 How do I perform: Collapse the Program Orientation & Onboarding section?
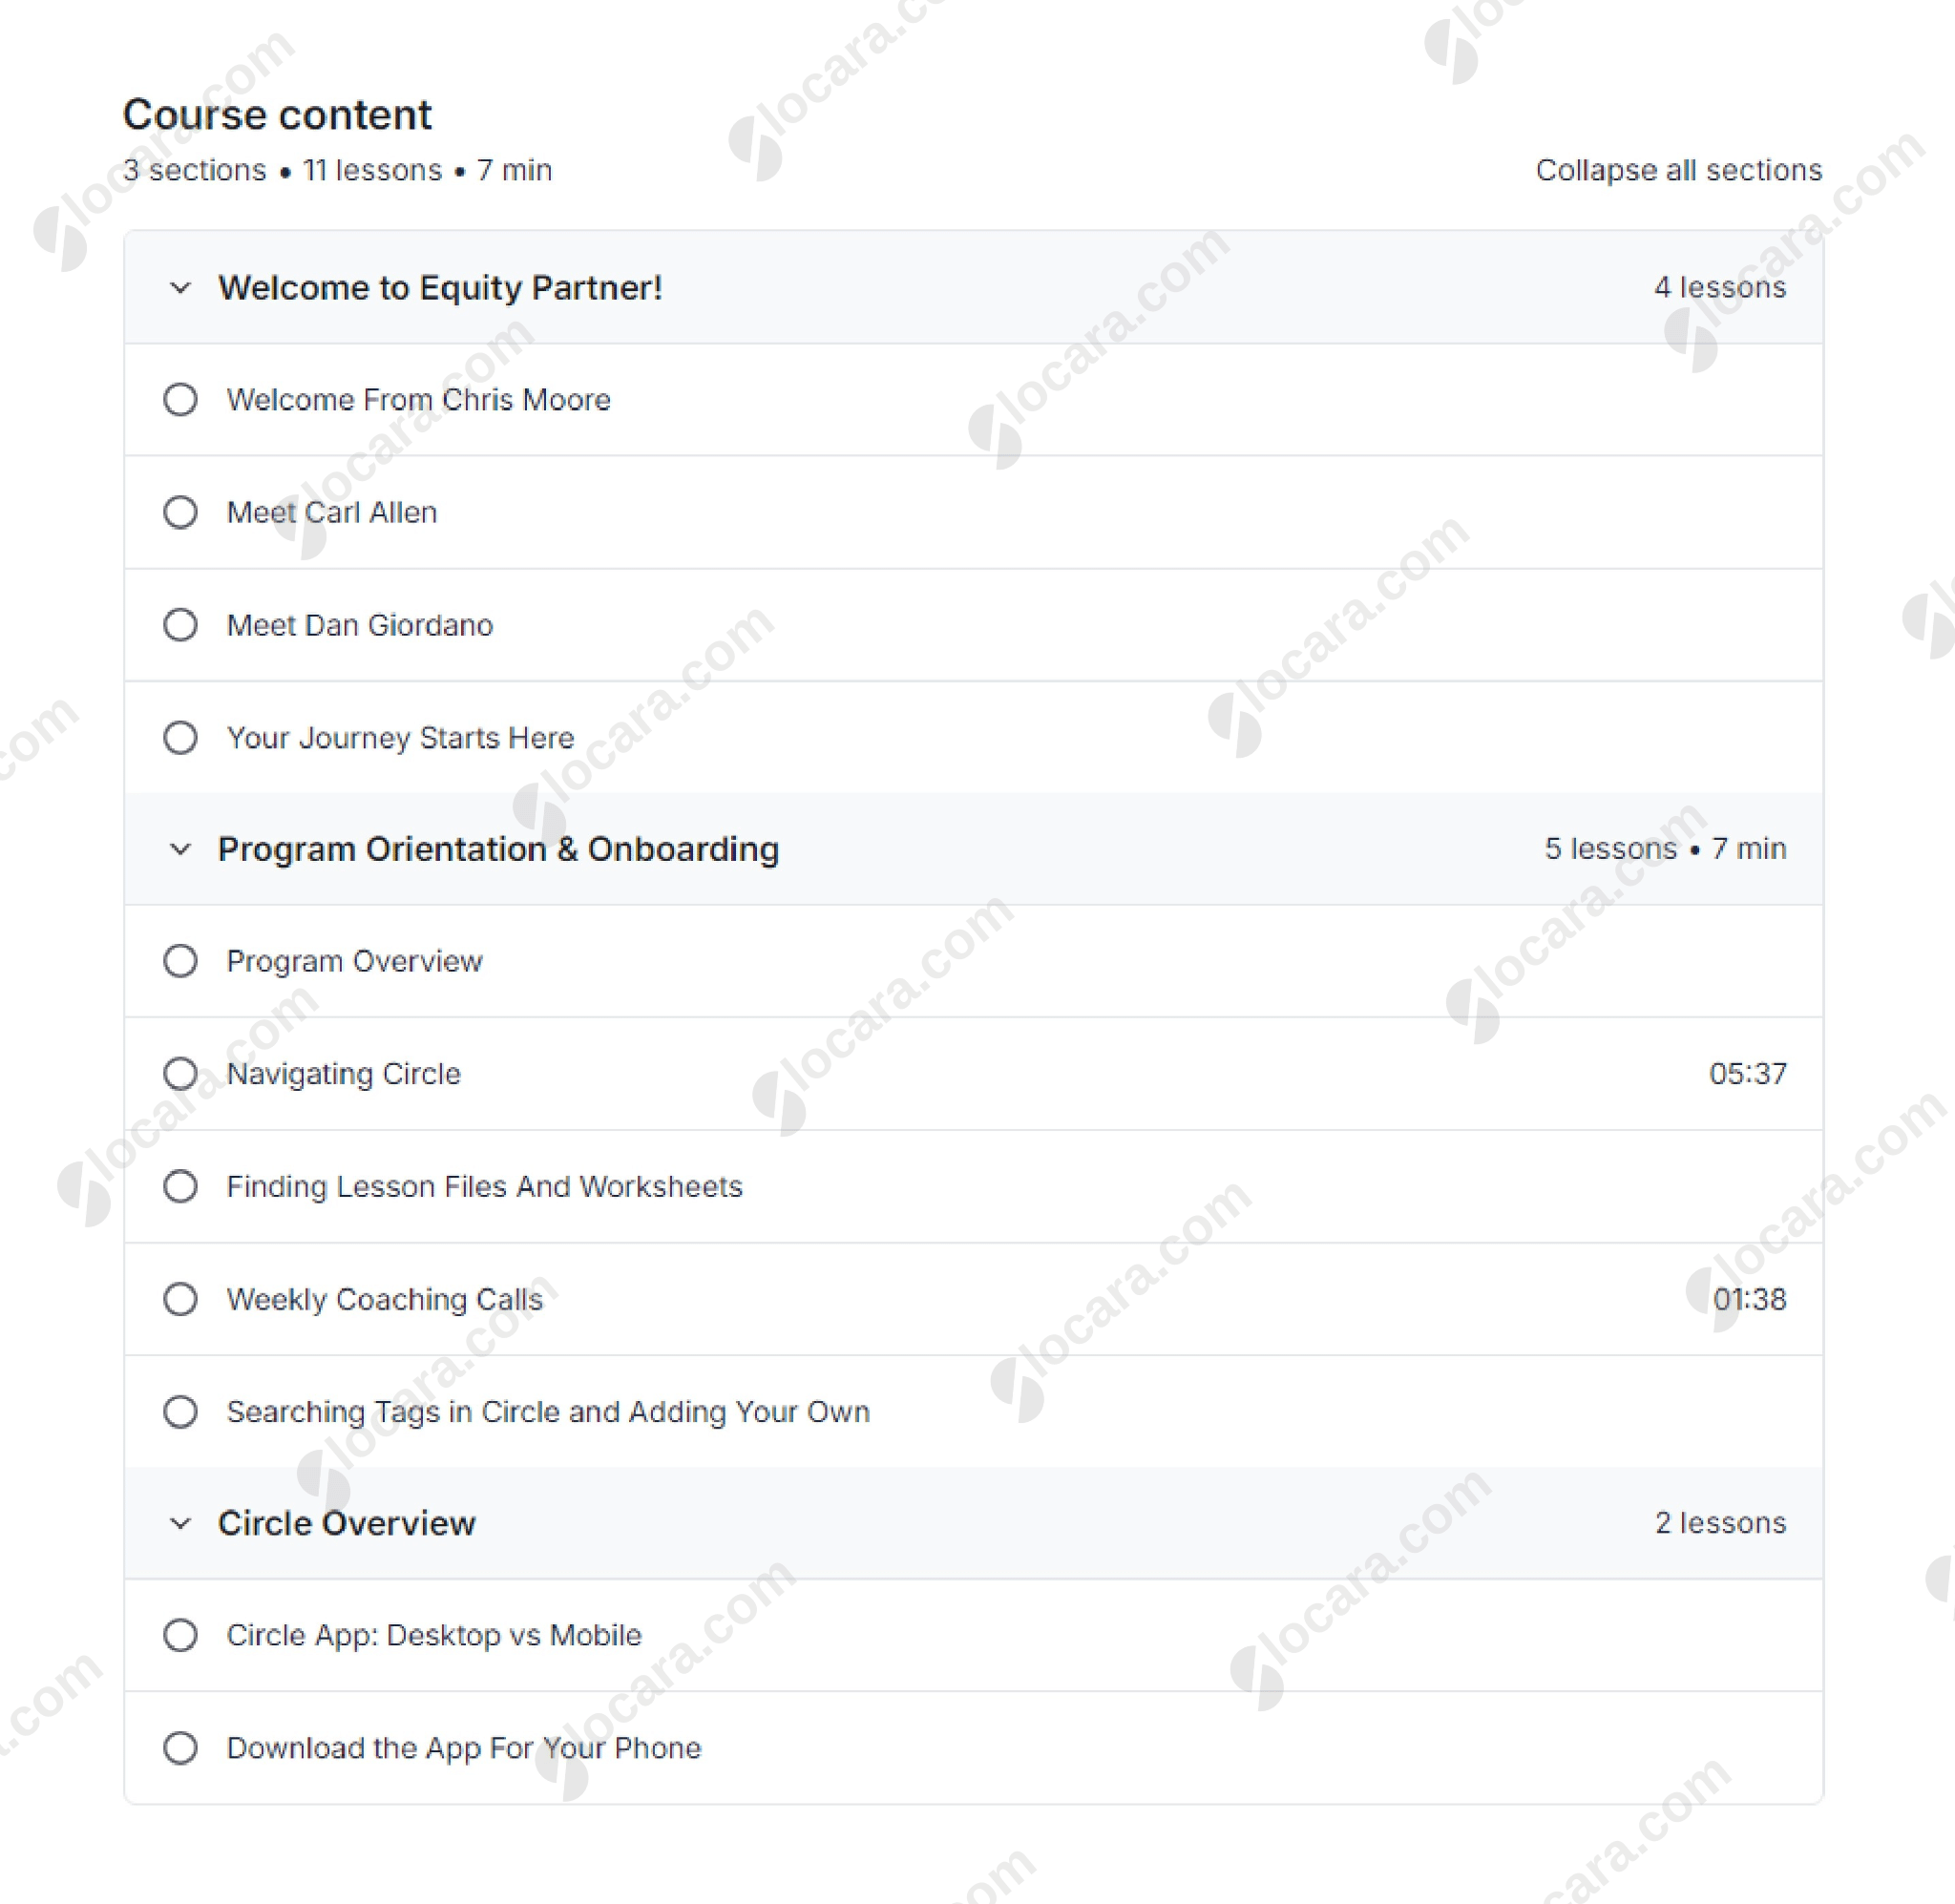click(180, 849)
